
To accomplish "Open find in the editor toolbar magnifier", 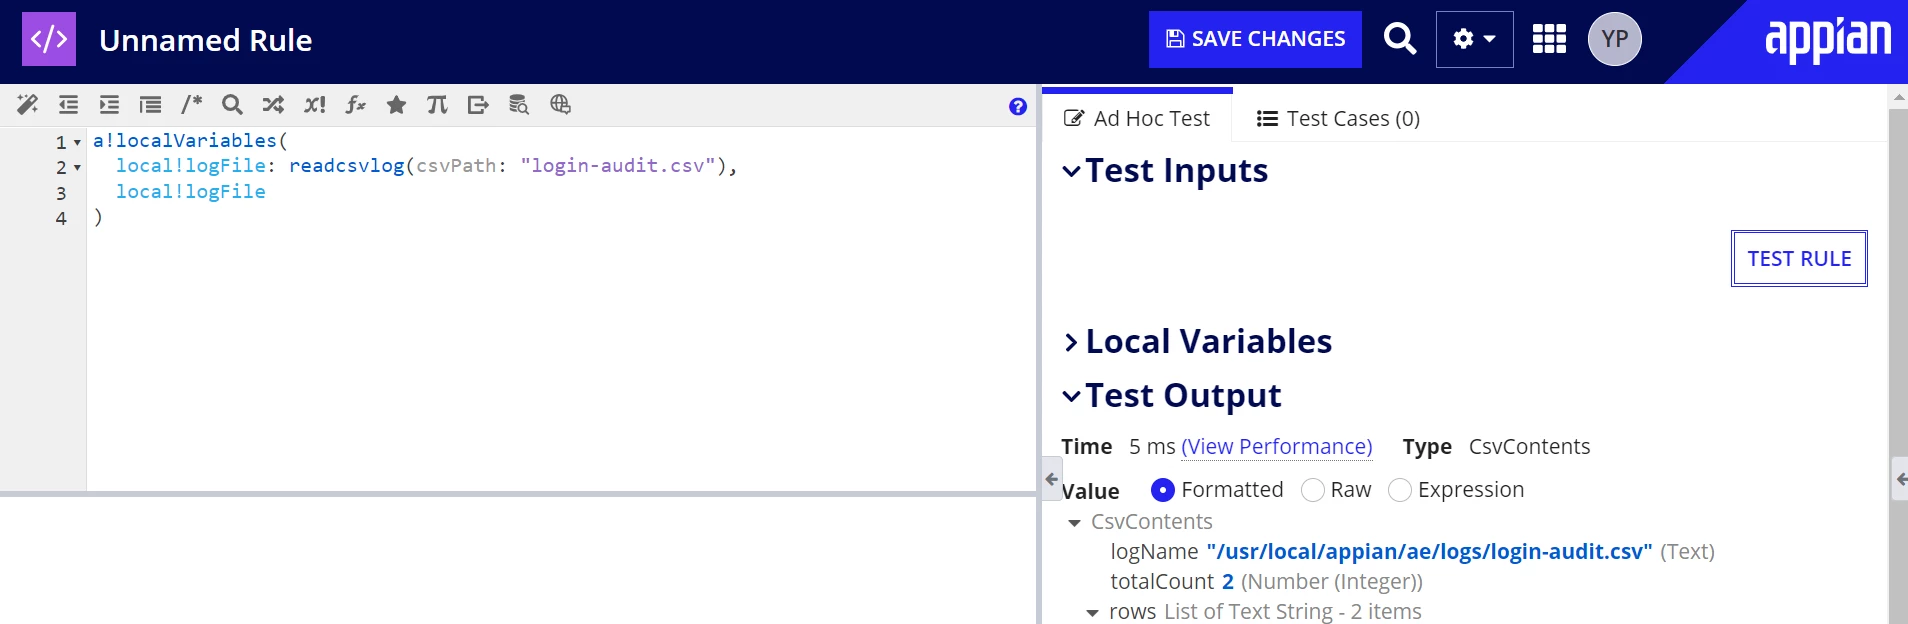I will [x=232, y=105].
